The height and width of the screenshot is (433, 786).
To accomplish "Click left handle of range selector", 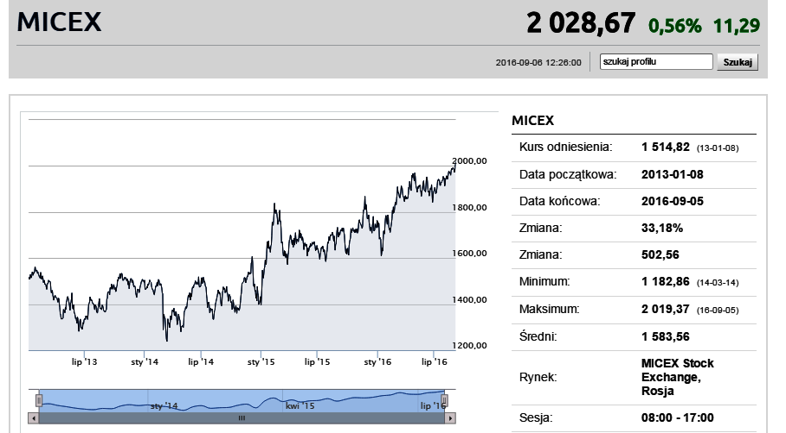I will click(x=39, y=400).
